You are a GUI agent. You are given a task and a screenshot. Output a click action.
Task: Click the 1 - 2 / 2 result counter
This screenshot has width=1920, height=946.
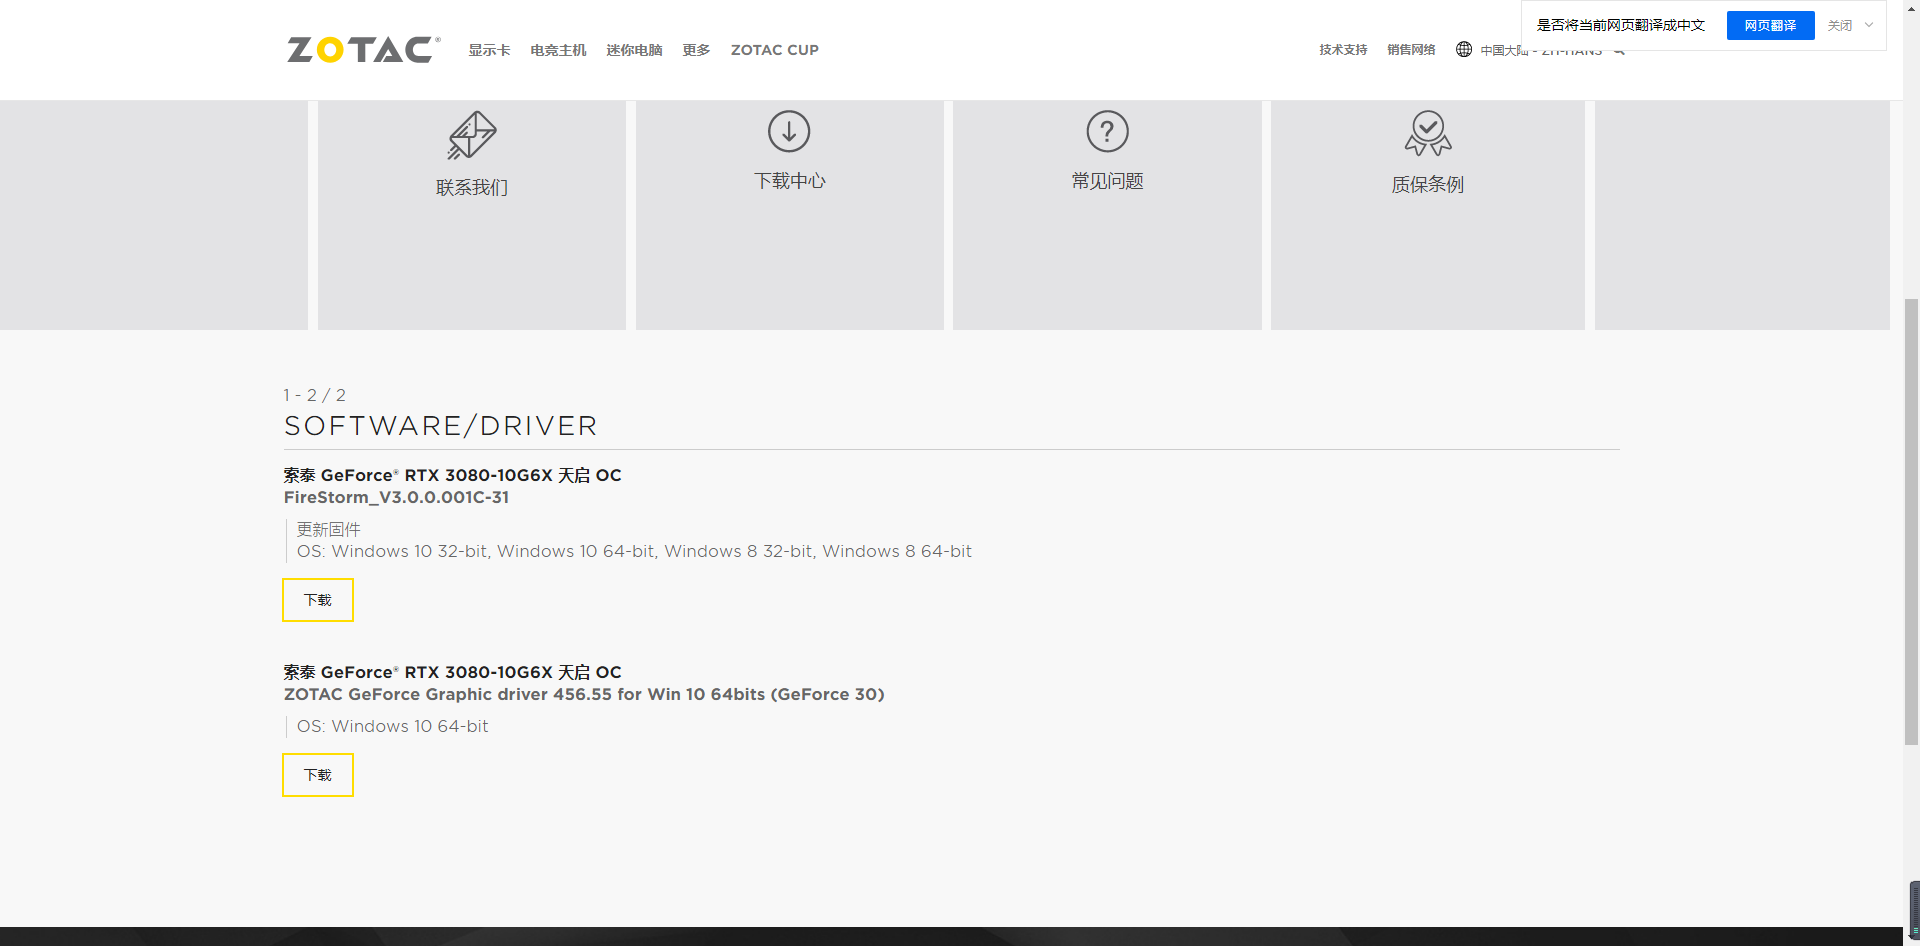tap(314, 395)
